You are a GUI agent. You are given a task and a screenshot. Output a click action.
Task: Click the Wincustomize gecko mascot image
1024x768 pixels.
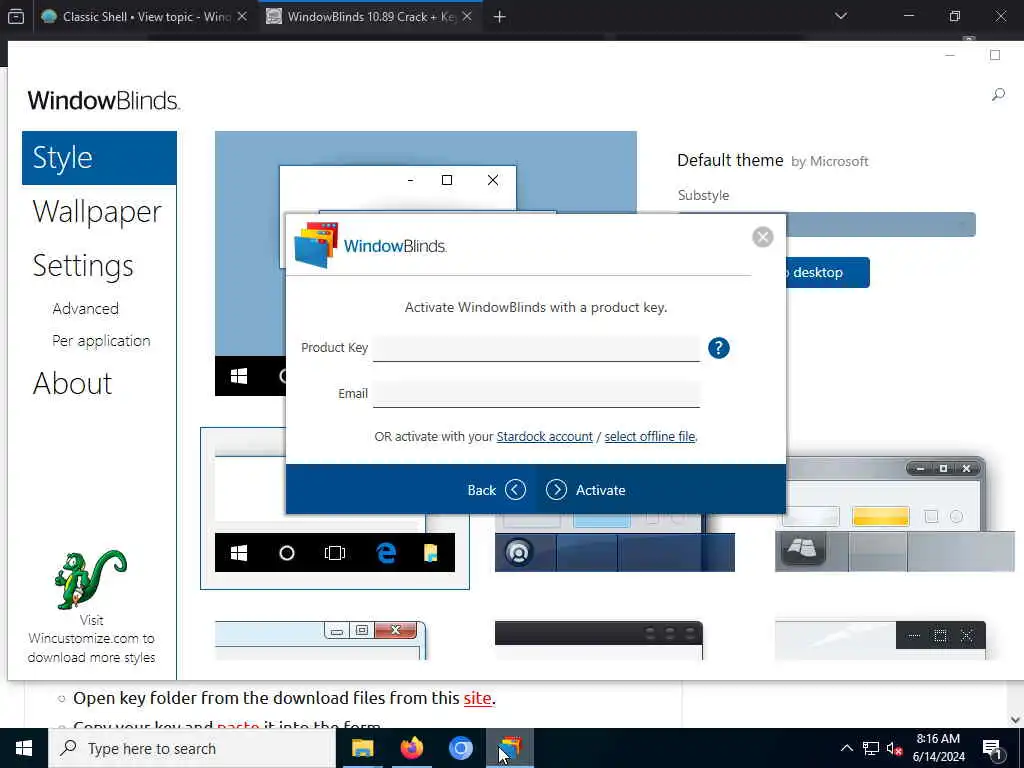[x=90, y=579]
